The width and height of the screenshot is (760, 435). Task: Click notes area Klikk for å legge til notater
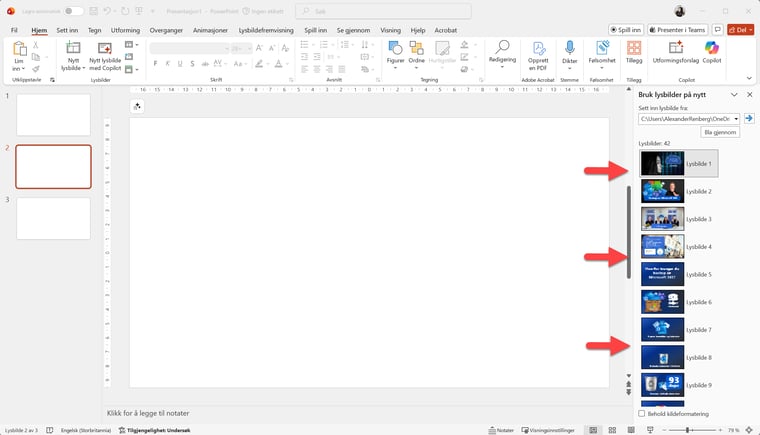(x=148, y=413)
